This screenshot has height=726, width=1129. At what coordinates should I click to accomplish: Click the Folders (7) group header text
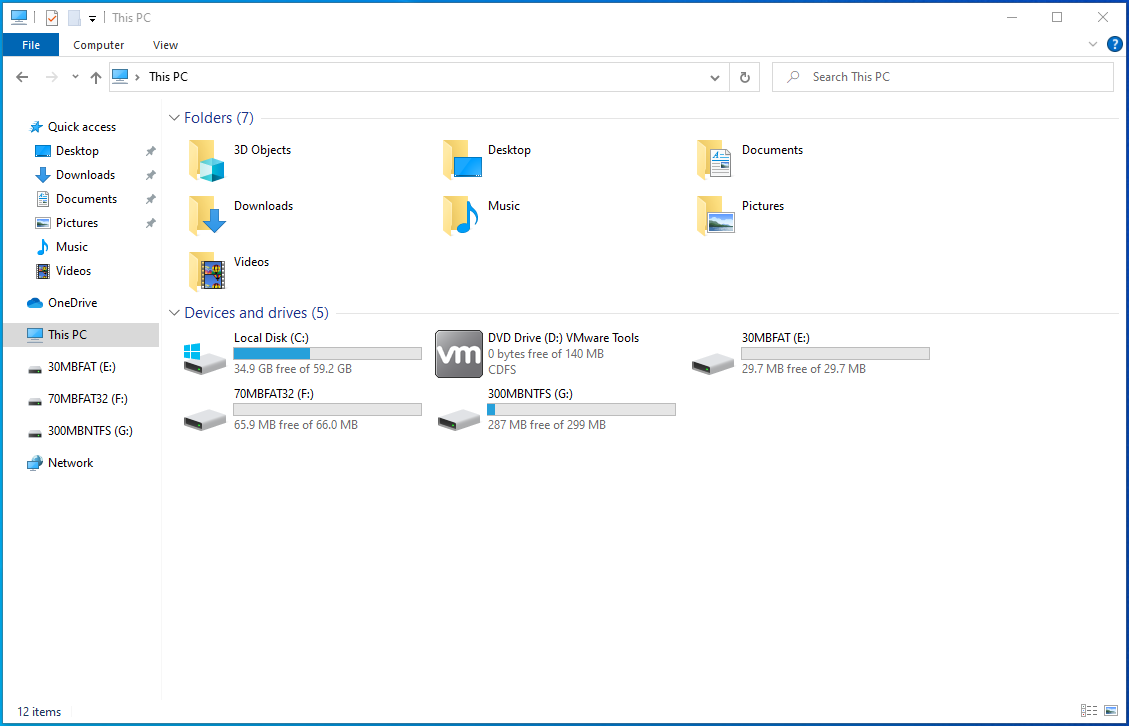pyautogui.click(x=219, y=117)
